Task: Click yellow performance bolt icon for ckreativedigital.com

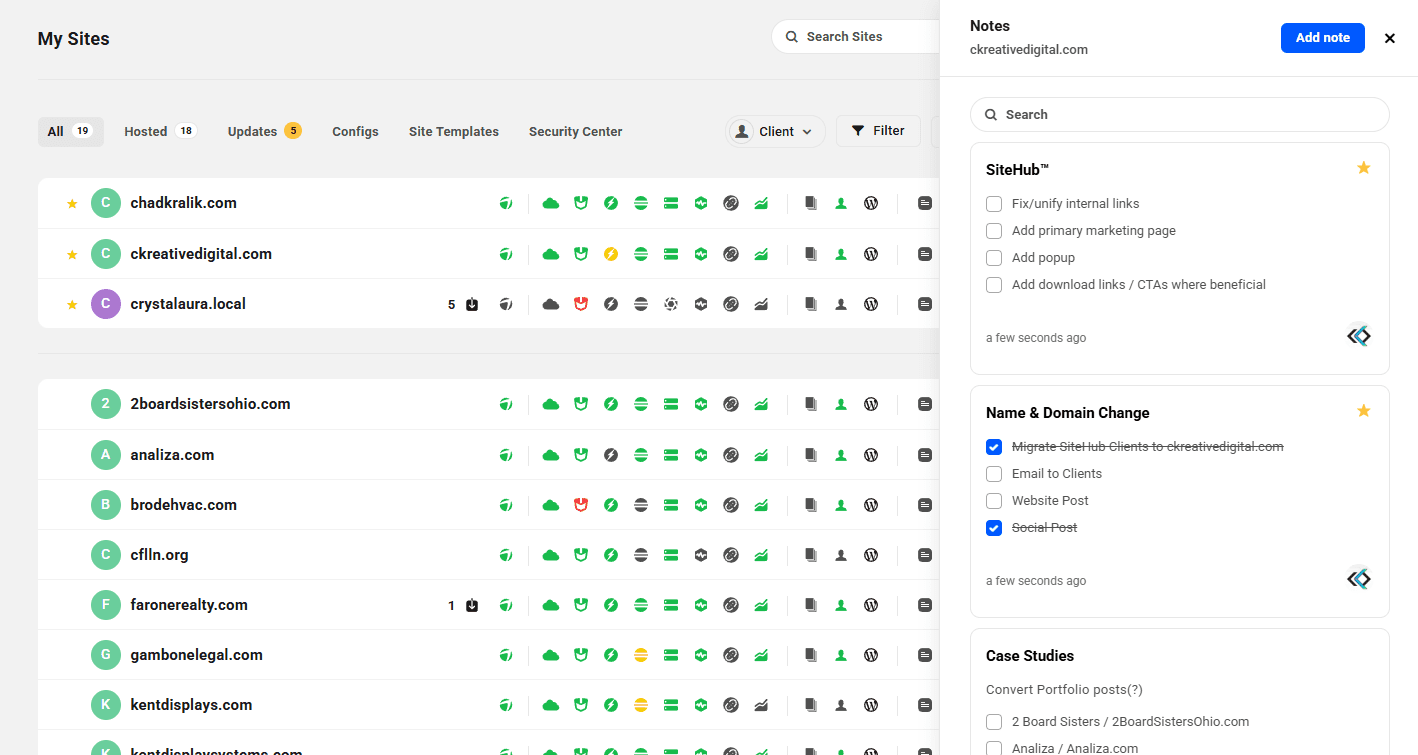Action: 611,254
